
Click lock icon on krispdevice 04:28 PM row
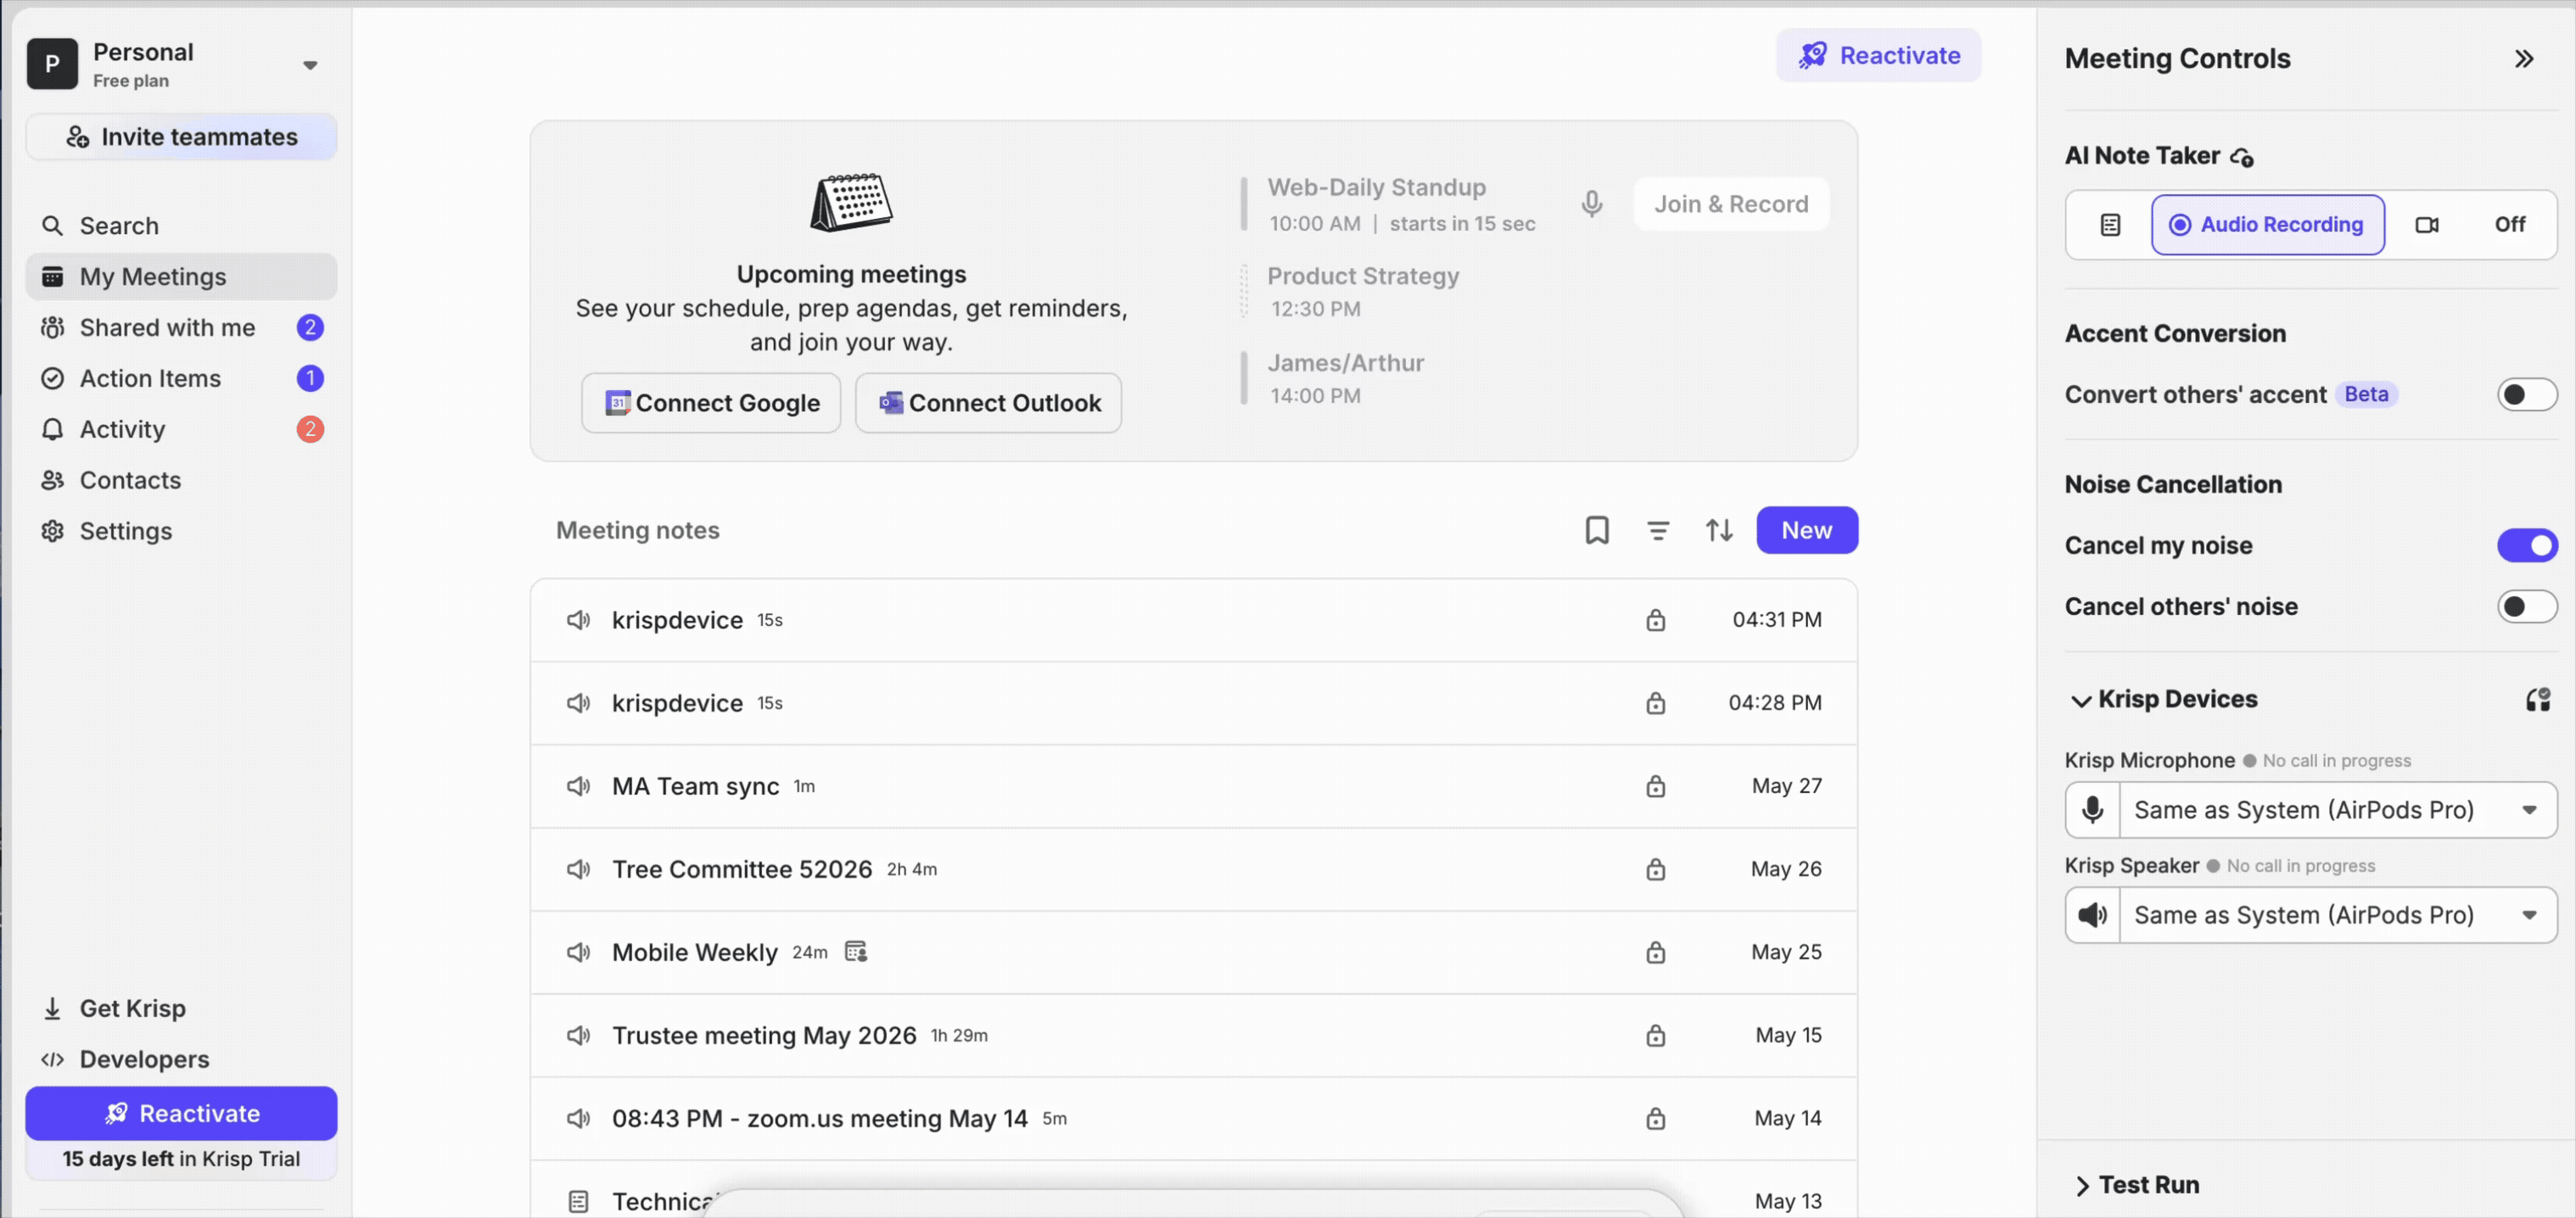[x=1656, y=704]
